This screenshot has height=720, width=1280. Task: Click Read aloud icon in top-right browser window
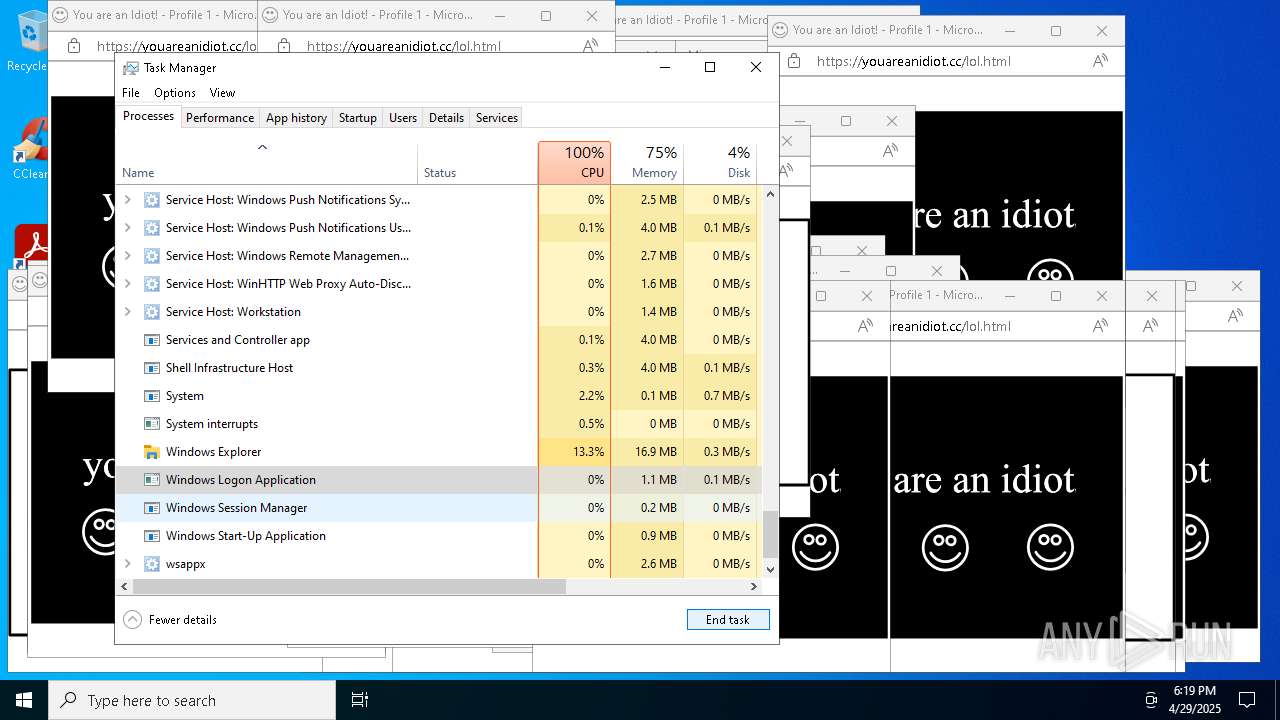pos(1100,61)
